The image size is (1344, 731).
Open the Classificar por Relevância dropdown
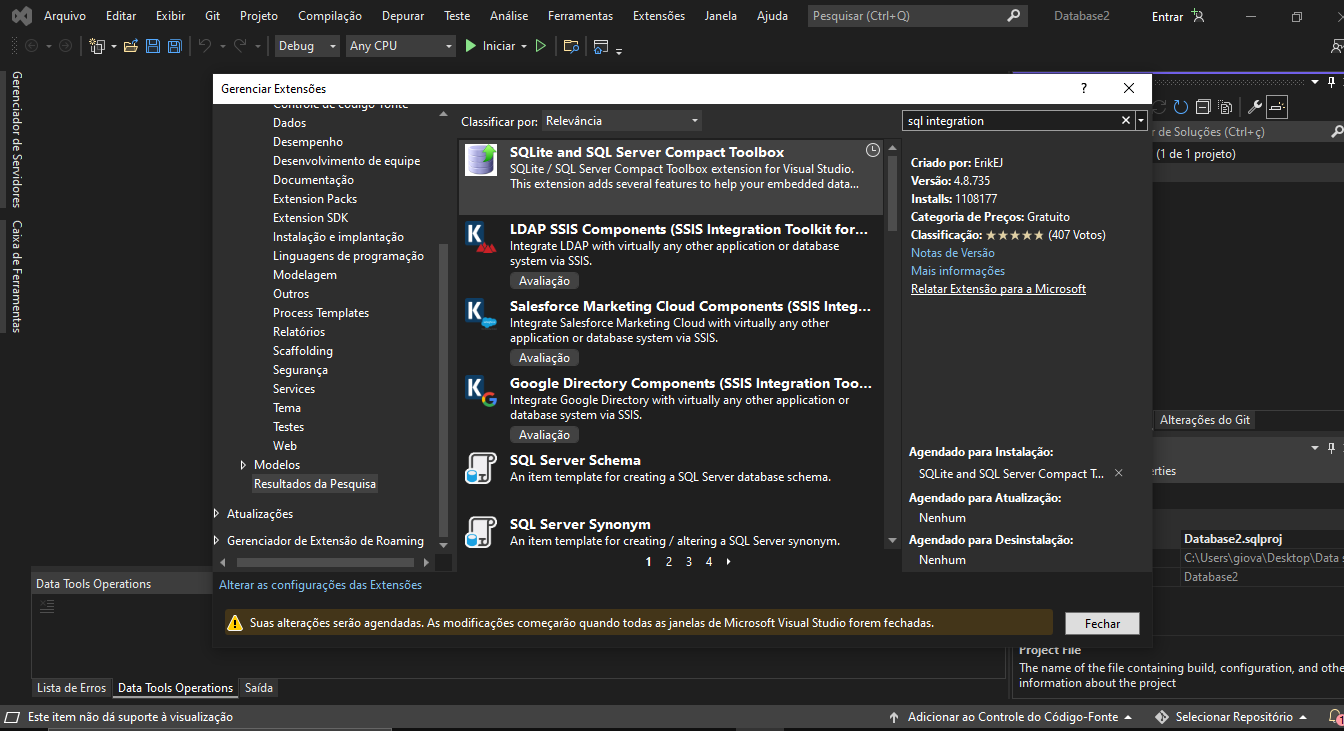click(621, 121)
